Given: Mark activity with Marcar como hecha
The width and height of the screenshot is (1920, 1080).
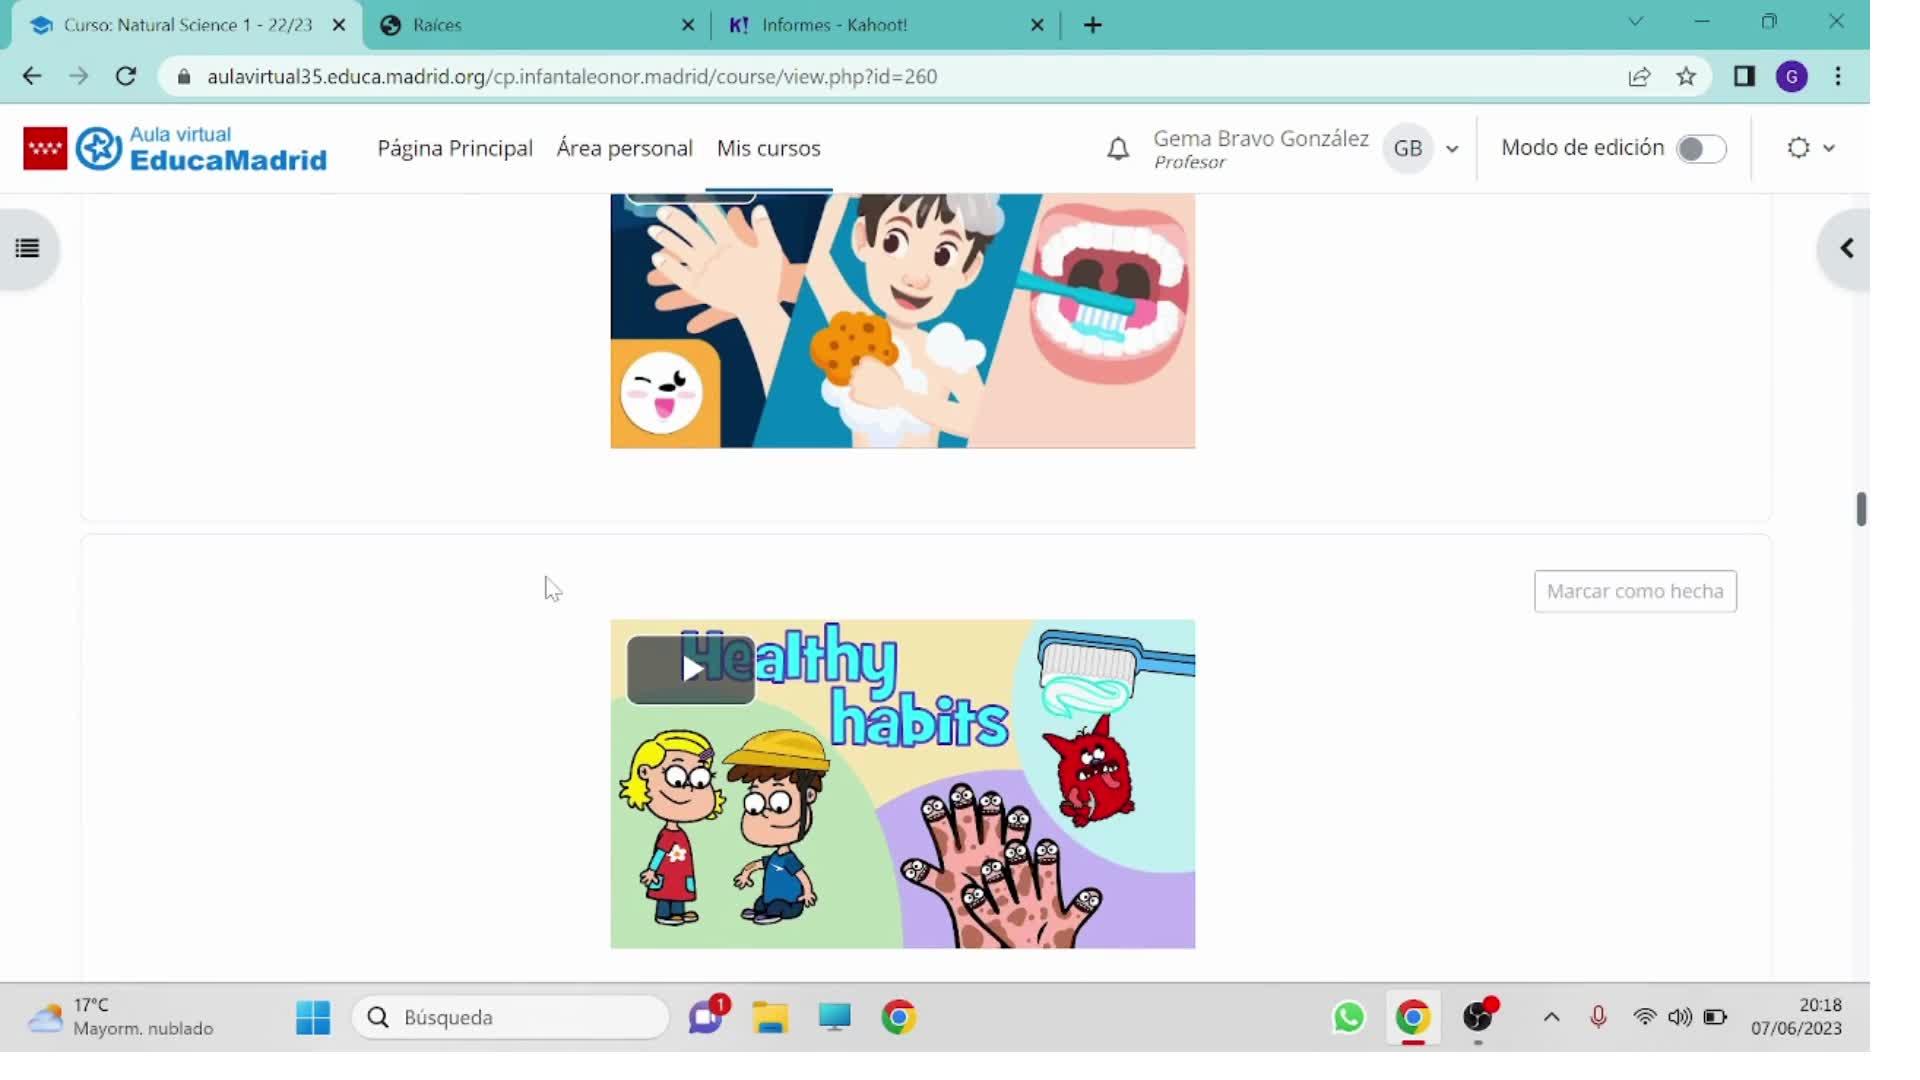Looking at the screenshot, I should (x=1634, y=591).
